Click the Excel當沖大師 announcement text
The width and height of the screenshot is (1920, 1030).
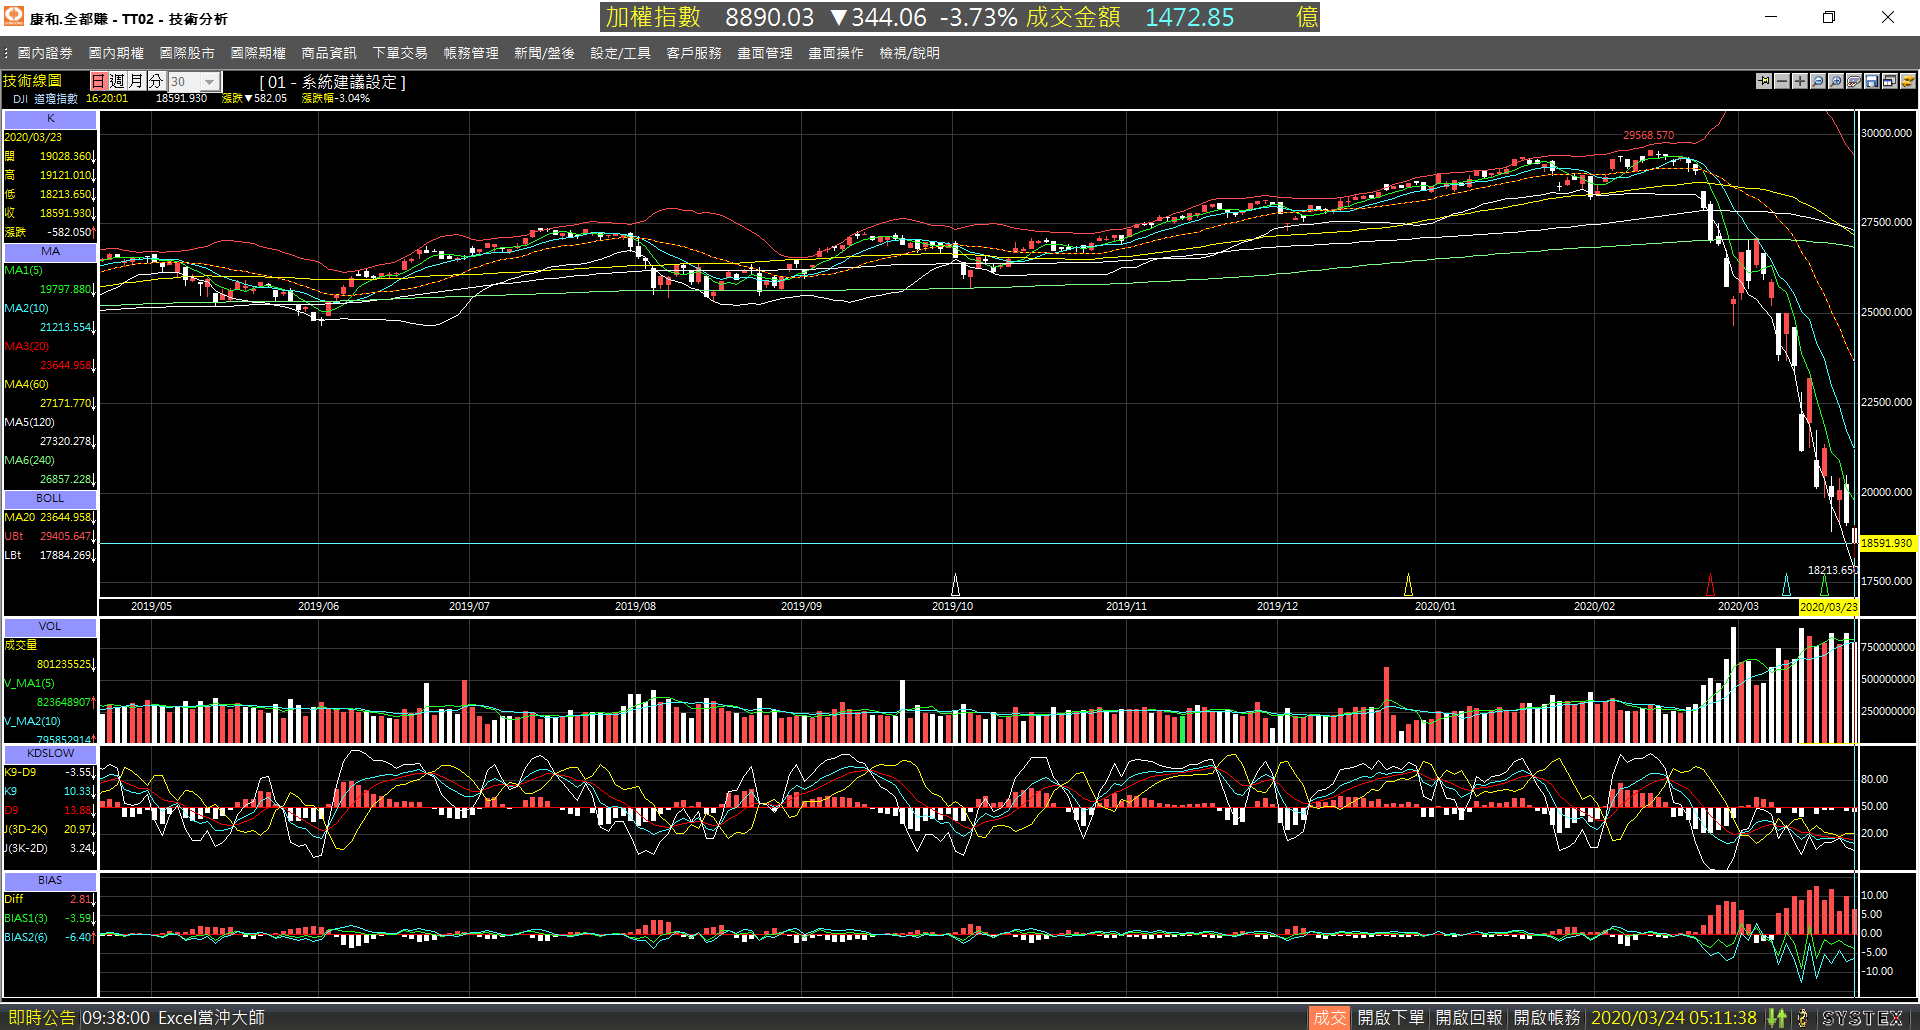[211, 1018]
